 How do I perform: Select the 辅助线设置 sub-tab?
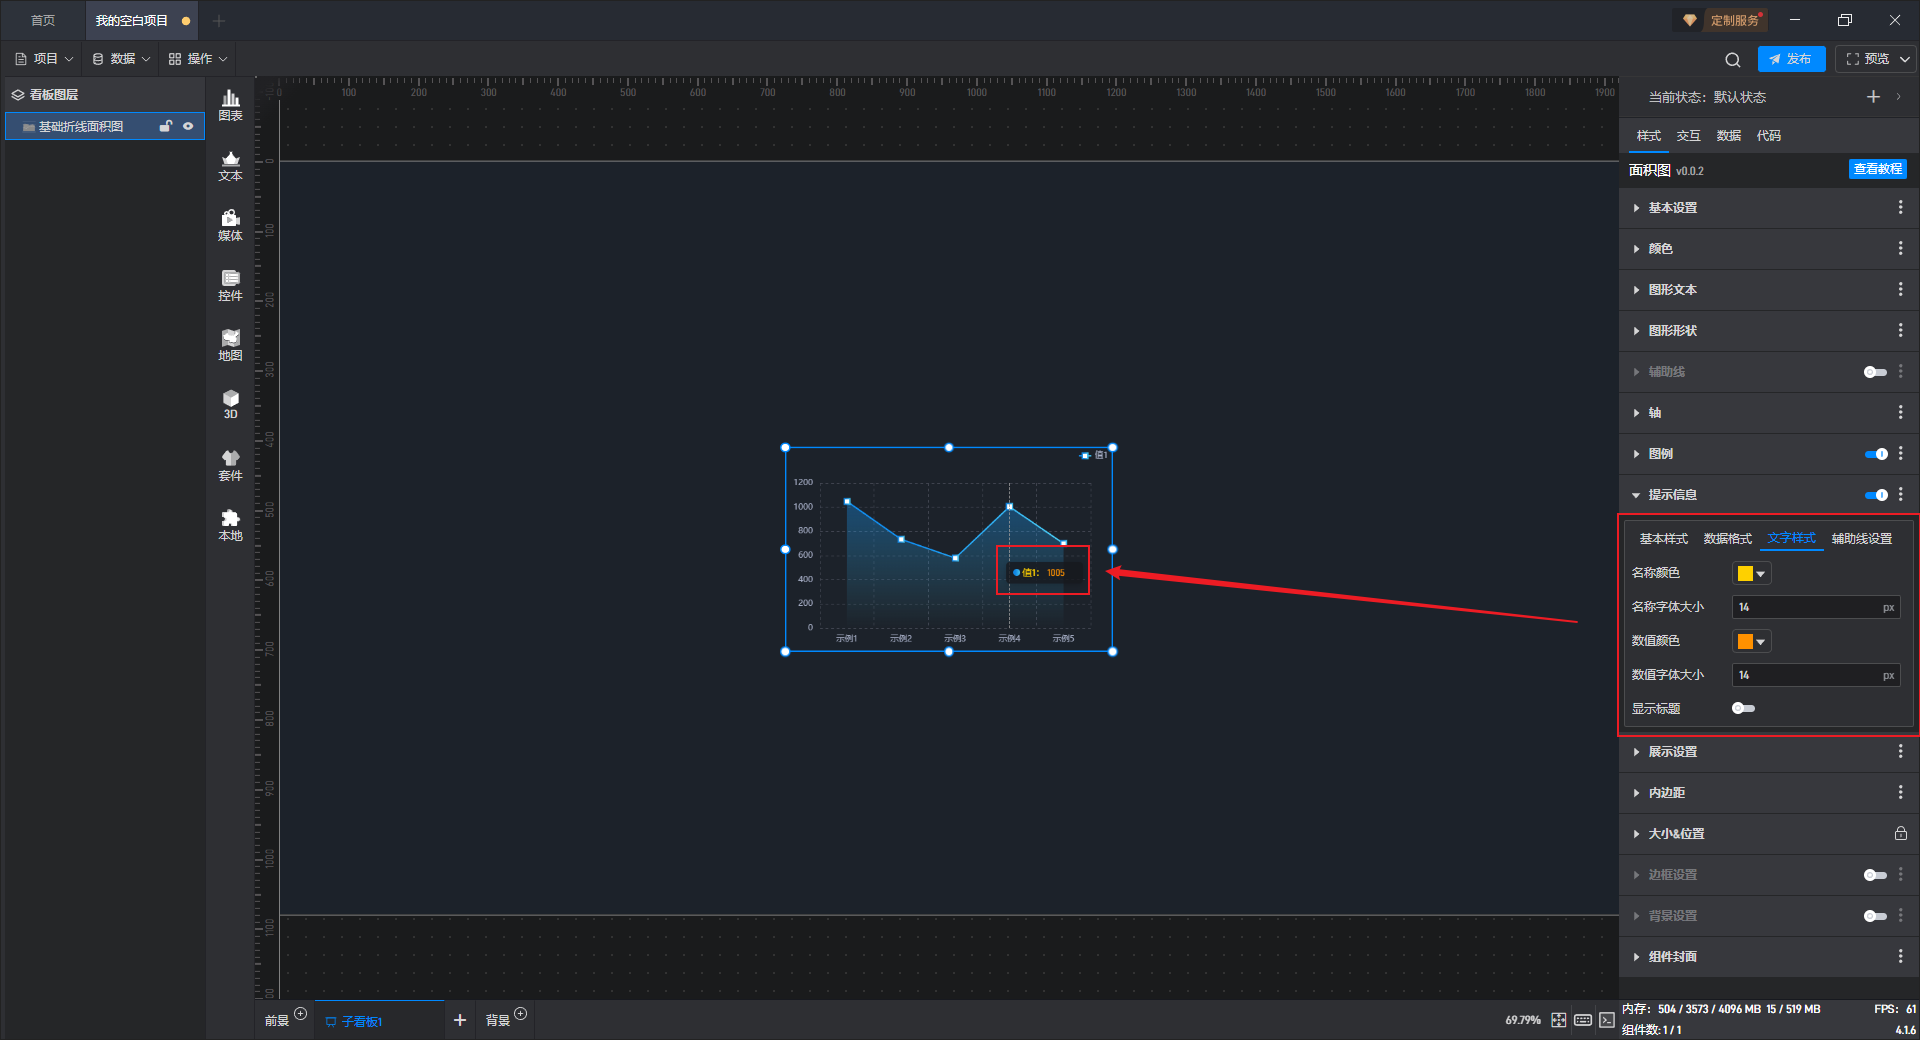(1861, 539)
